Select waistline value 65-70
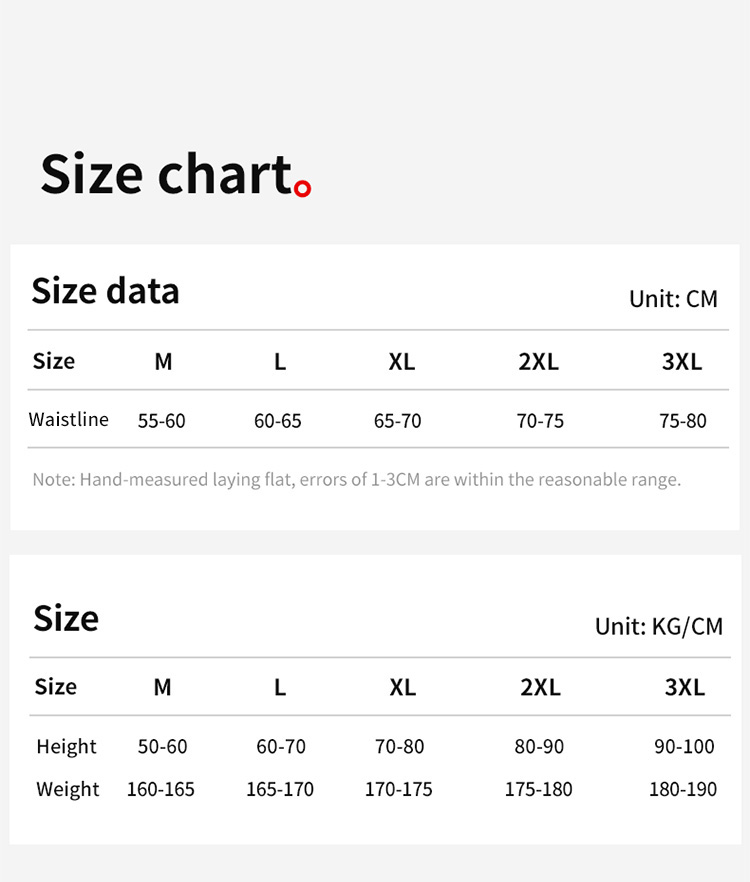 (x=398, y=421)
